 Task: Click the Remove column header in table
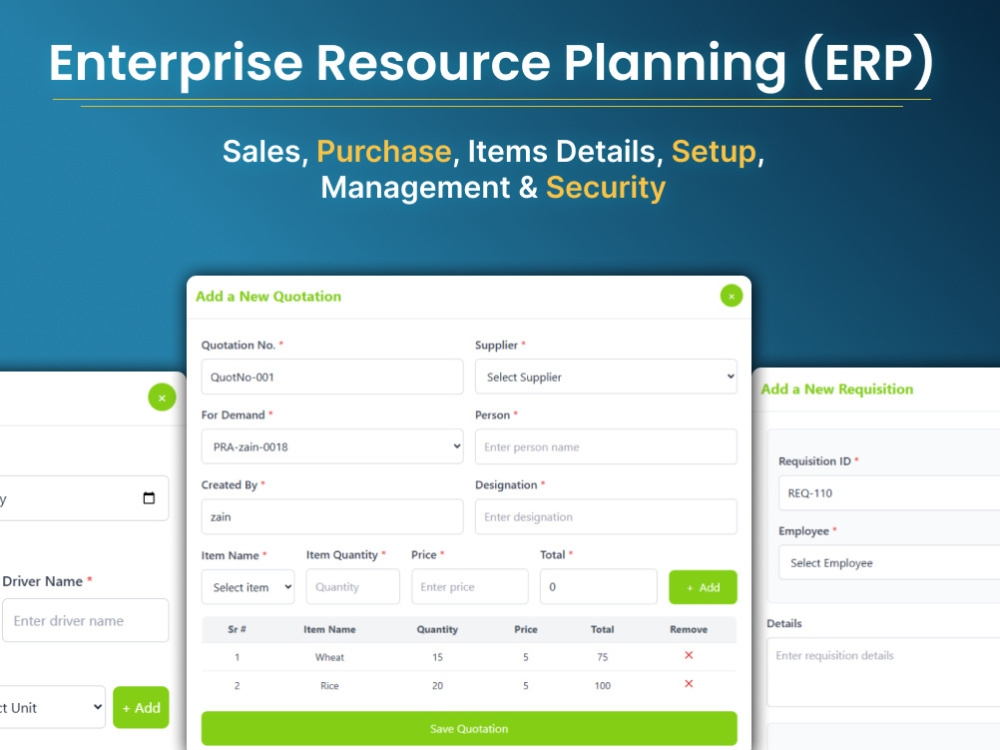688,629
